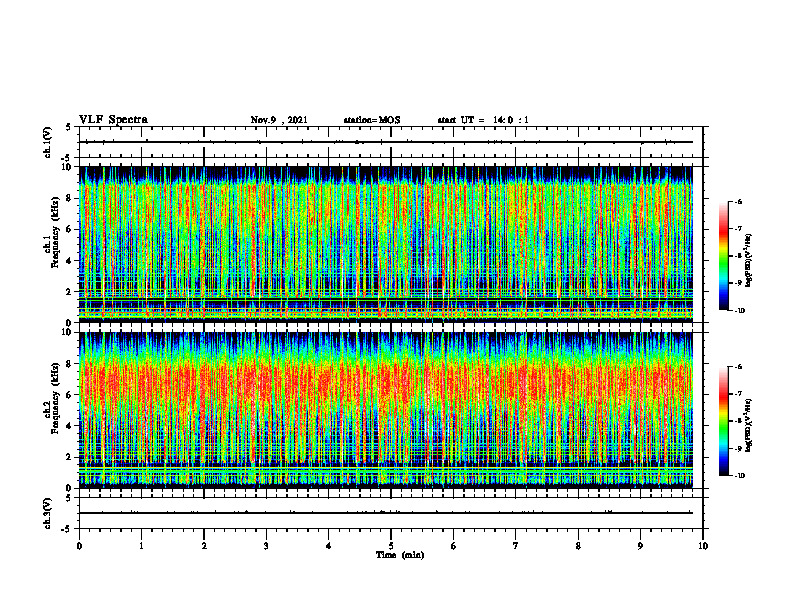Image resolution: width=792 pixels, height=612 pixels.
Task: Click time axis tick label "9"
Action: point(640,546)
